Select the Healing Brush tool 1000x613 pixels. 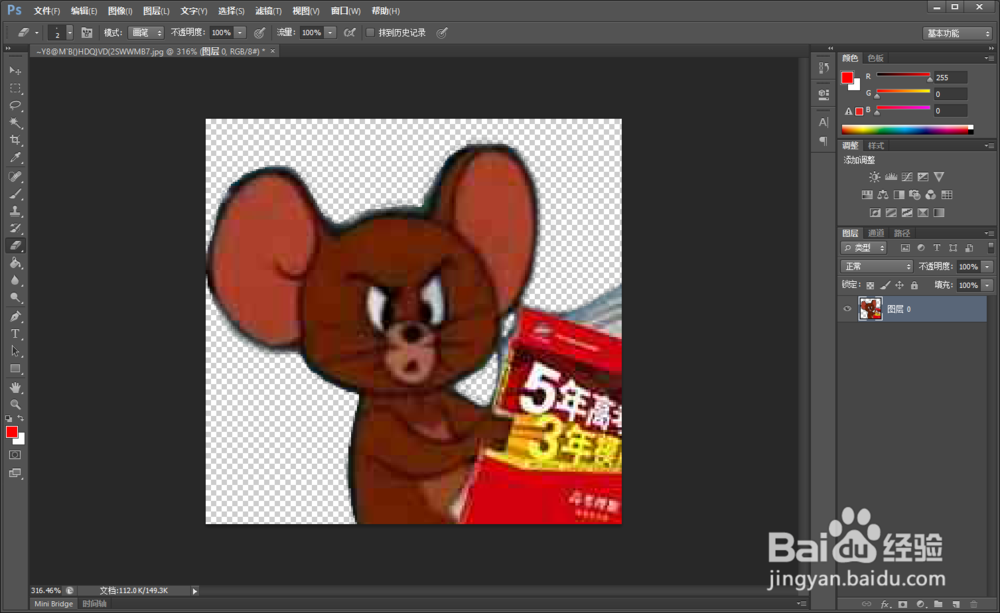point(15,177)
